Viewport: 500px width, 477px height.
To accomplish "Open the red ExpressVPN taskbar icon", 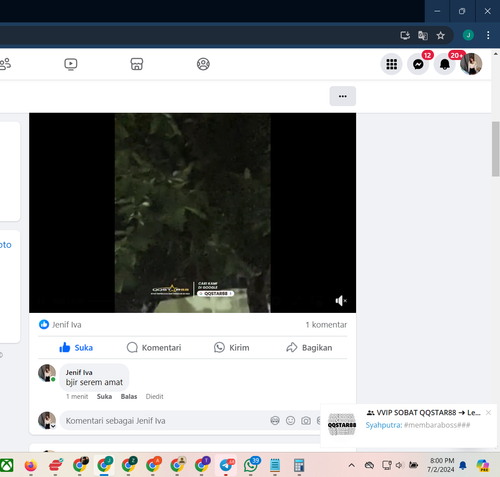I will tap(55, 465).
